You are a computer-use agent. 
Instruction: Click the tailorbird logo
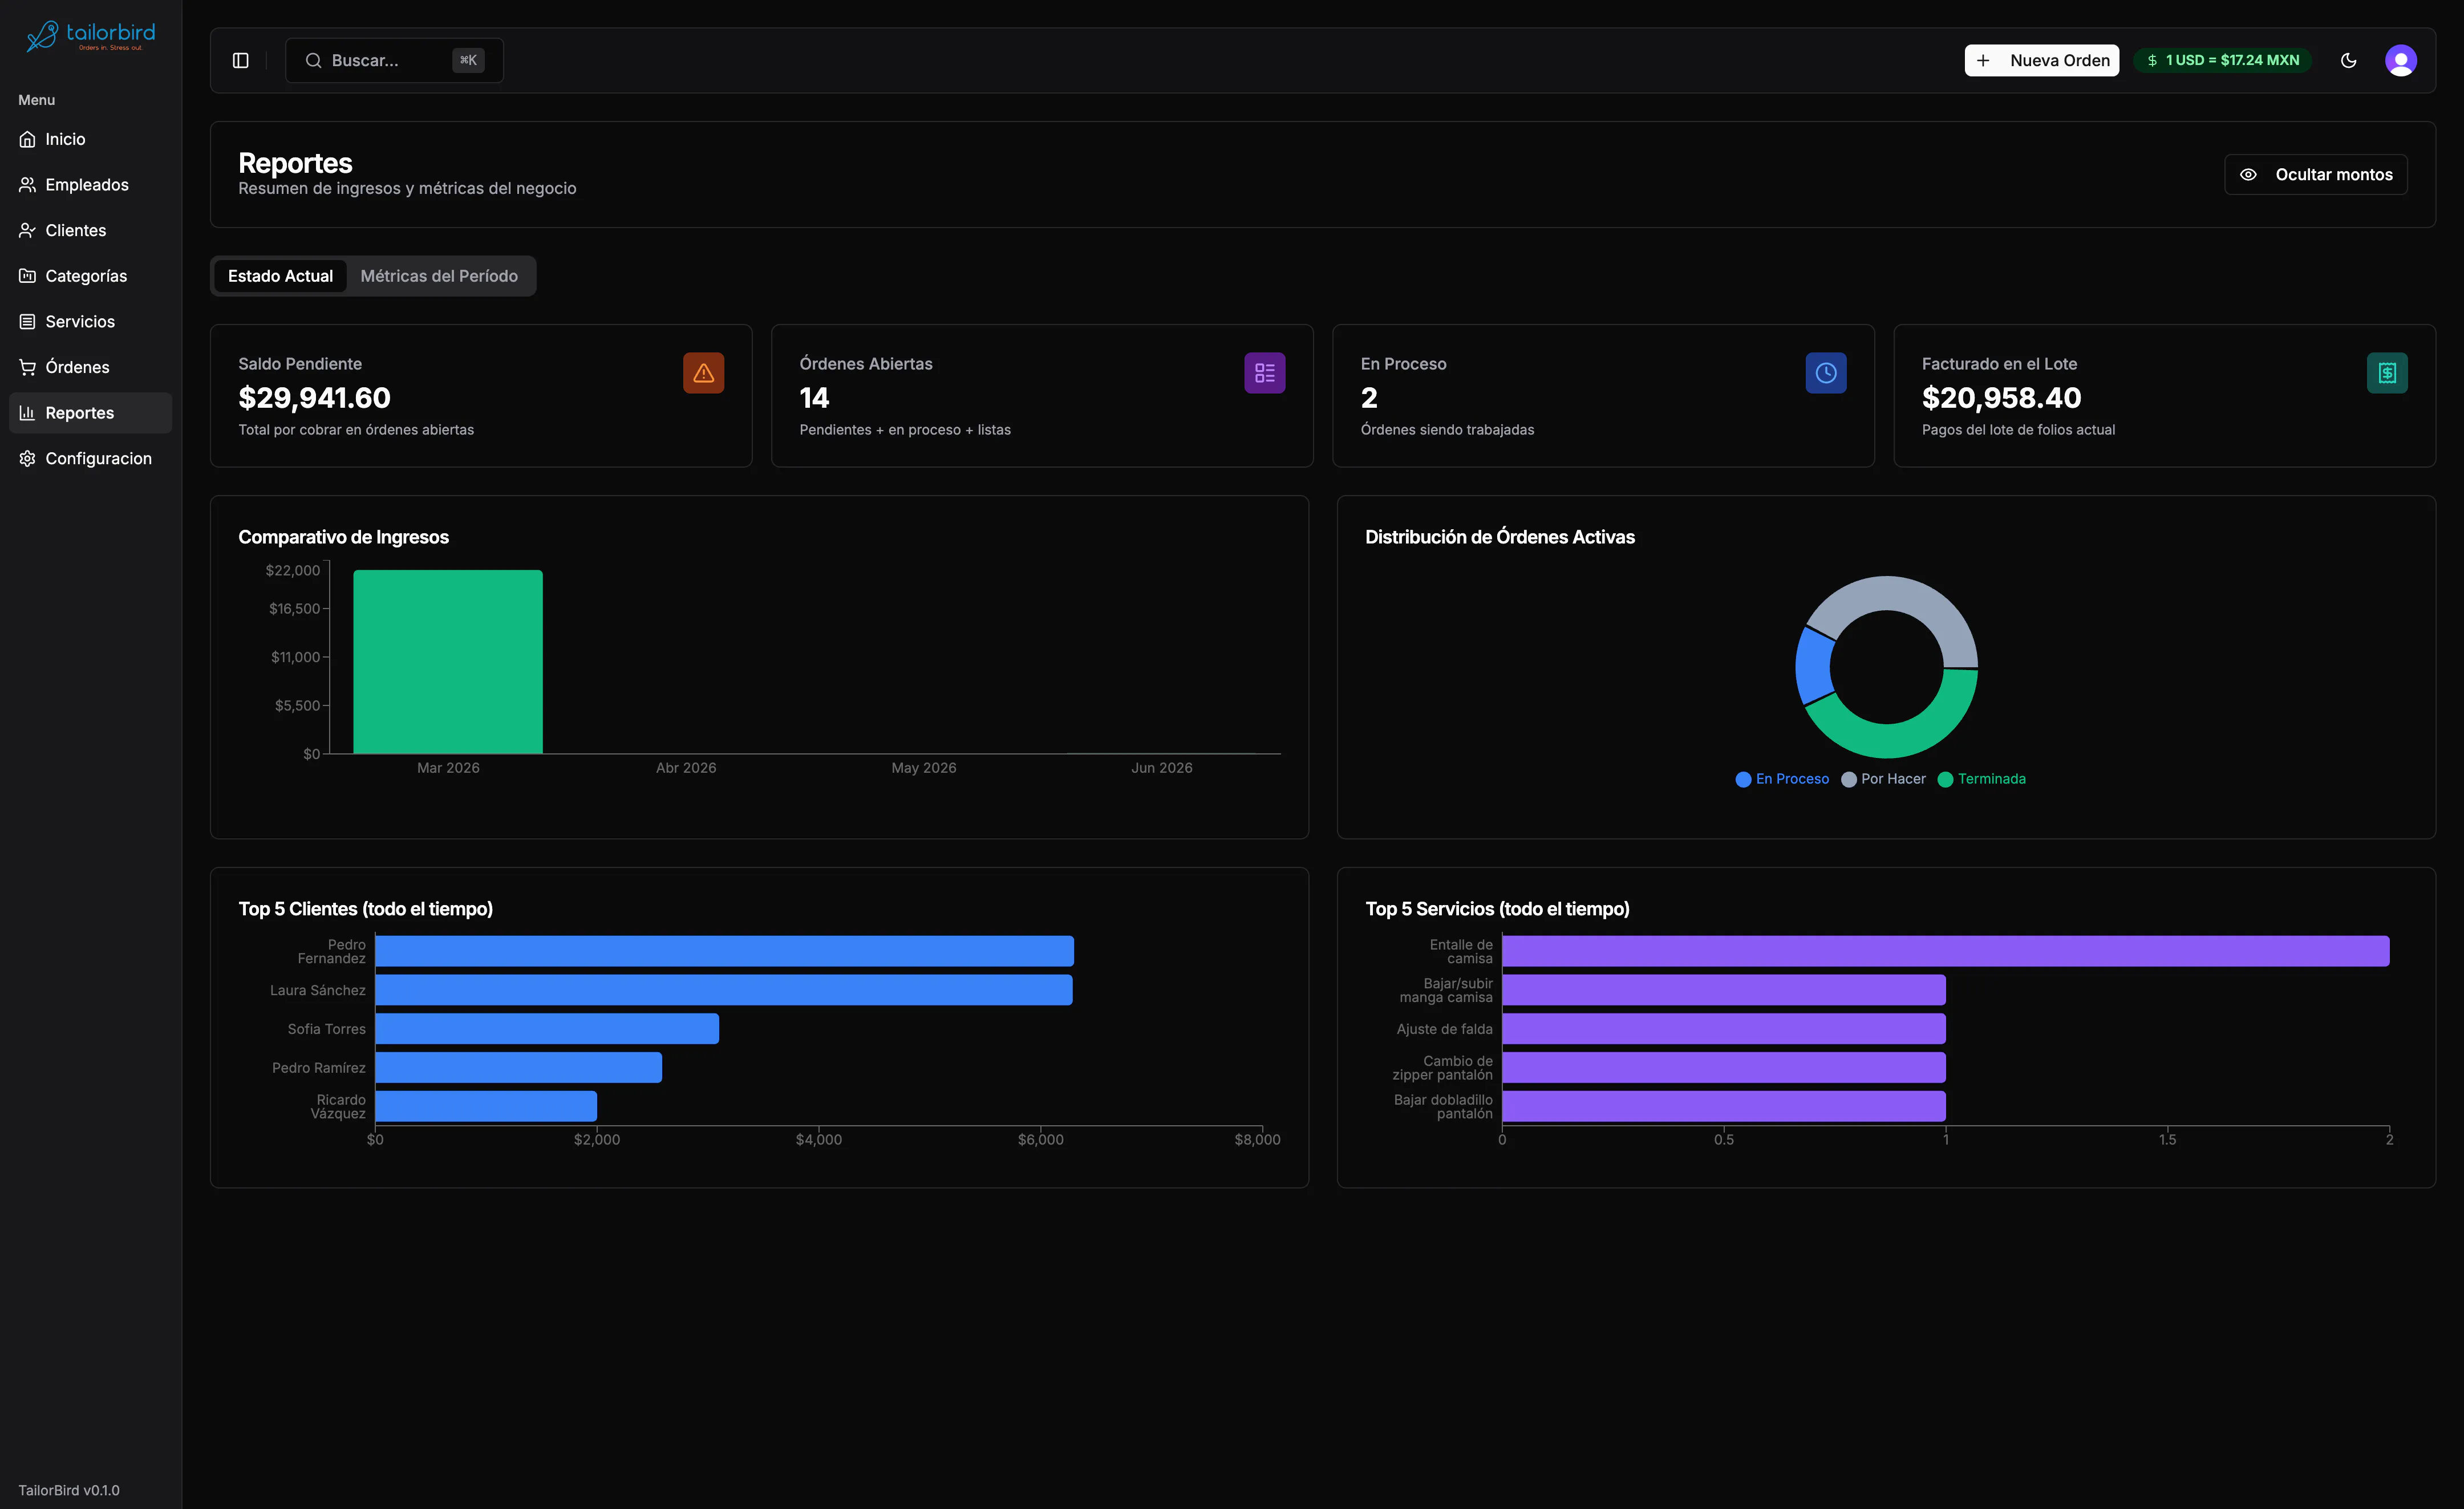(x=90, y=36)
